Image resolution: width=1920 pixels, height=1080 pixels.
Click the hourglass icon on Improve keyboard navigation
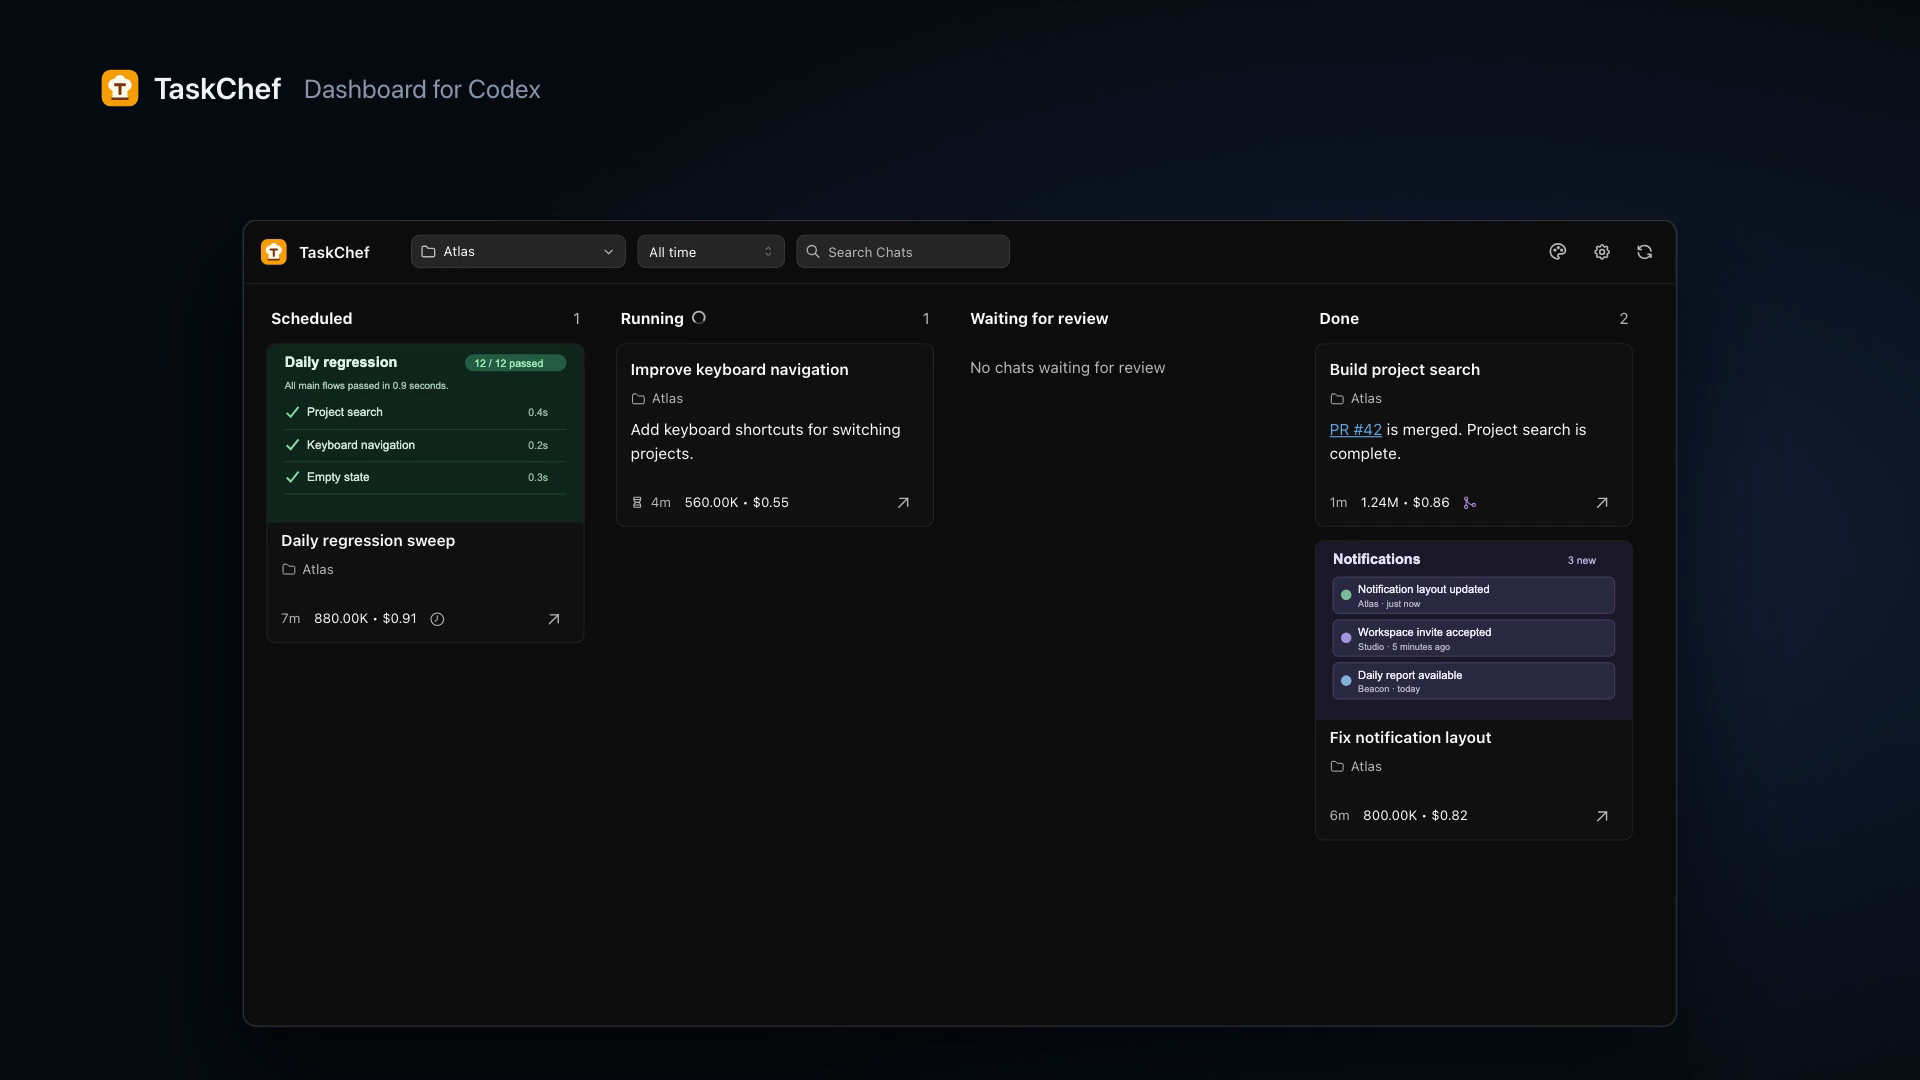[637, 503]
